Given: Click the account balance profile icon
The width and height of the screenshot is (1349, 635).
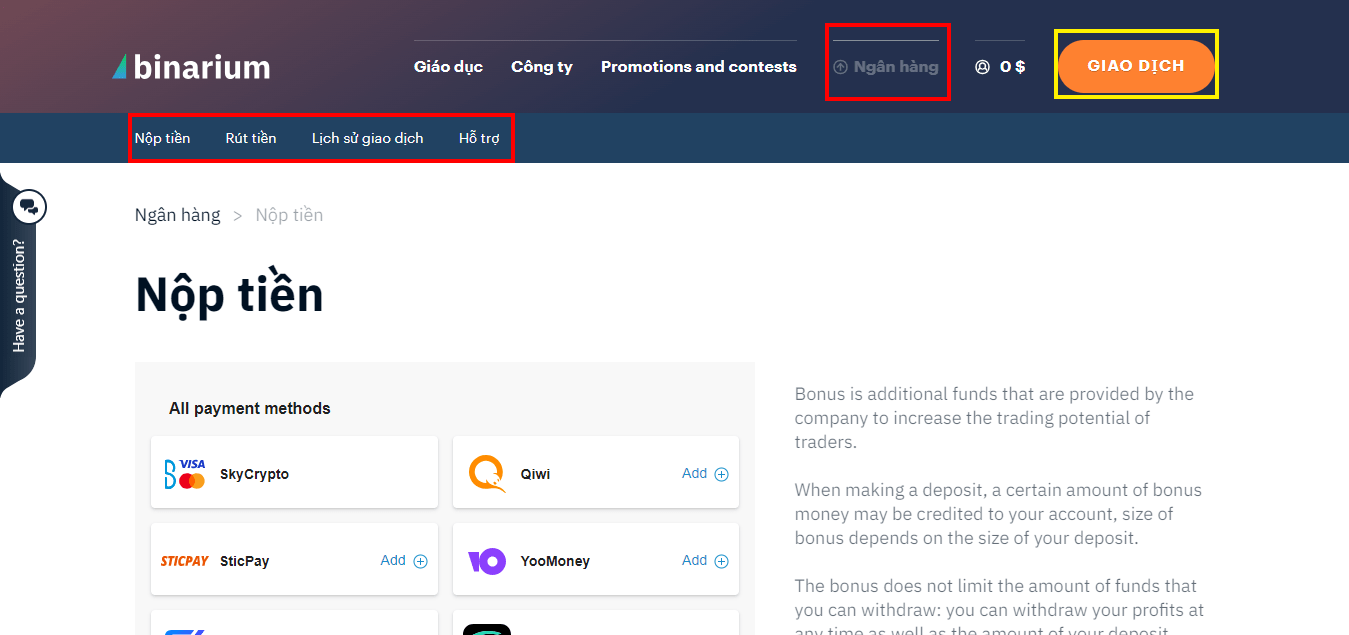Looking at the screenshot, I should 982,67.
